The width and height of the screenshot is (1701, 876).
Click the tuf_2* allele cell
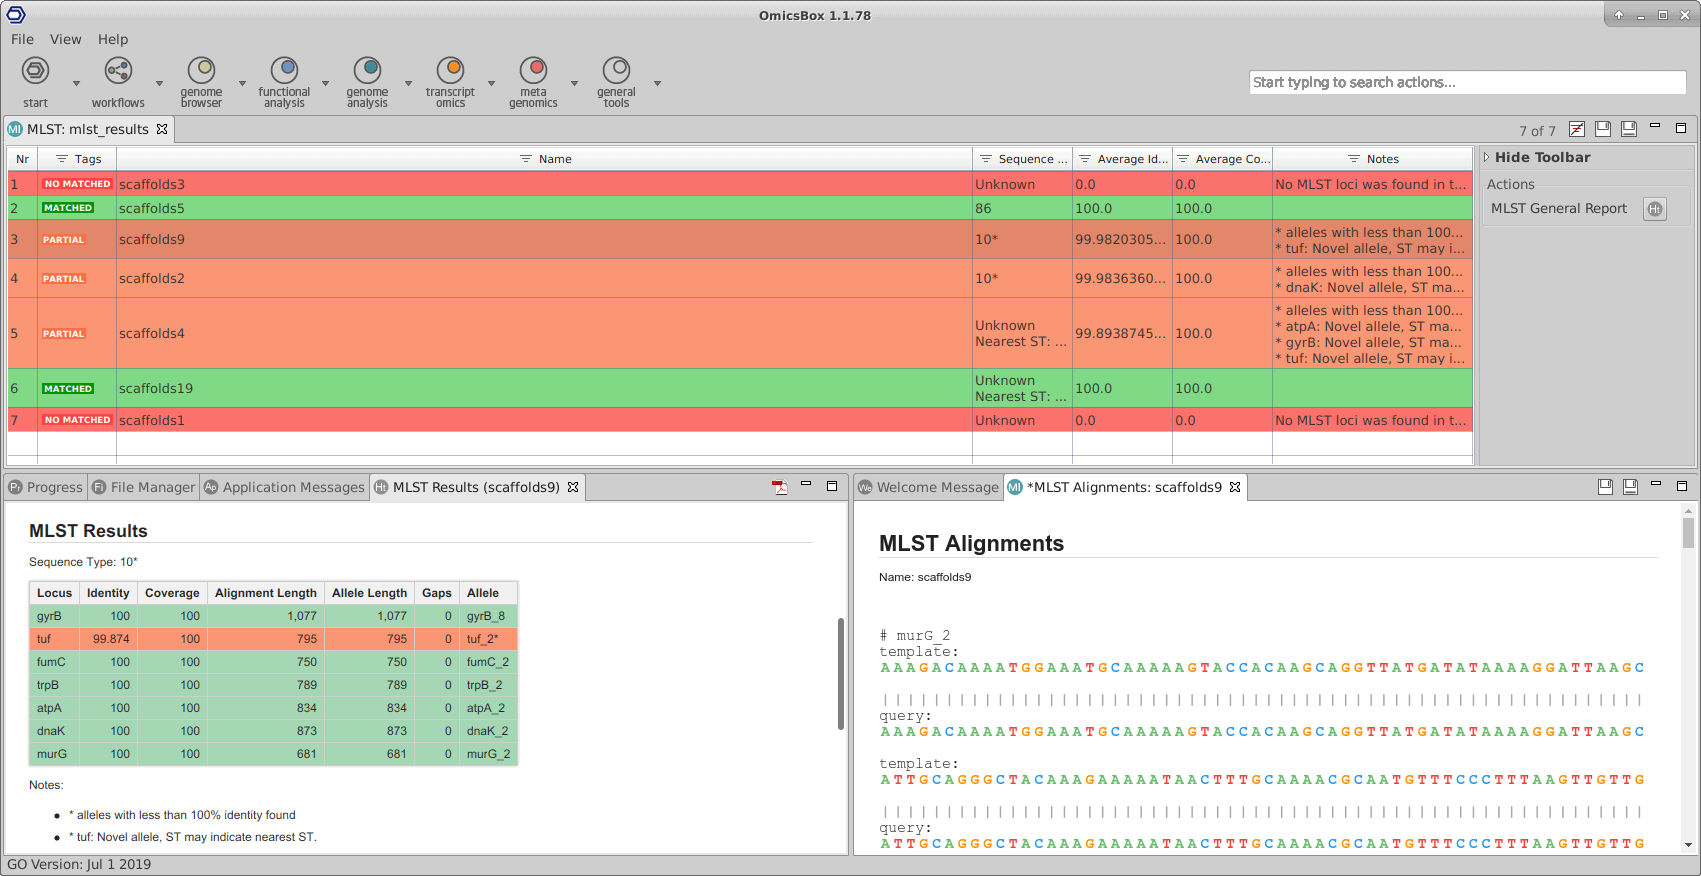click(x=488, y=639)
